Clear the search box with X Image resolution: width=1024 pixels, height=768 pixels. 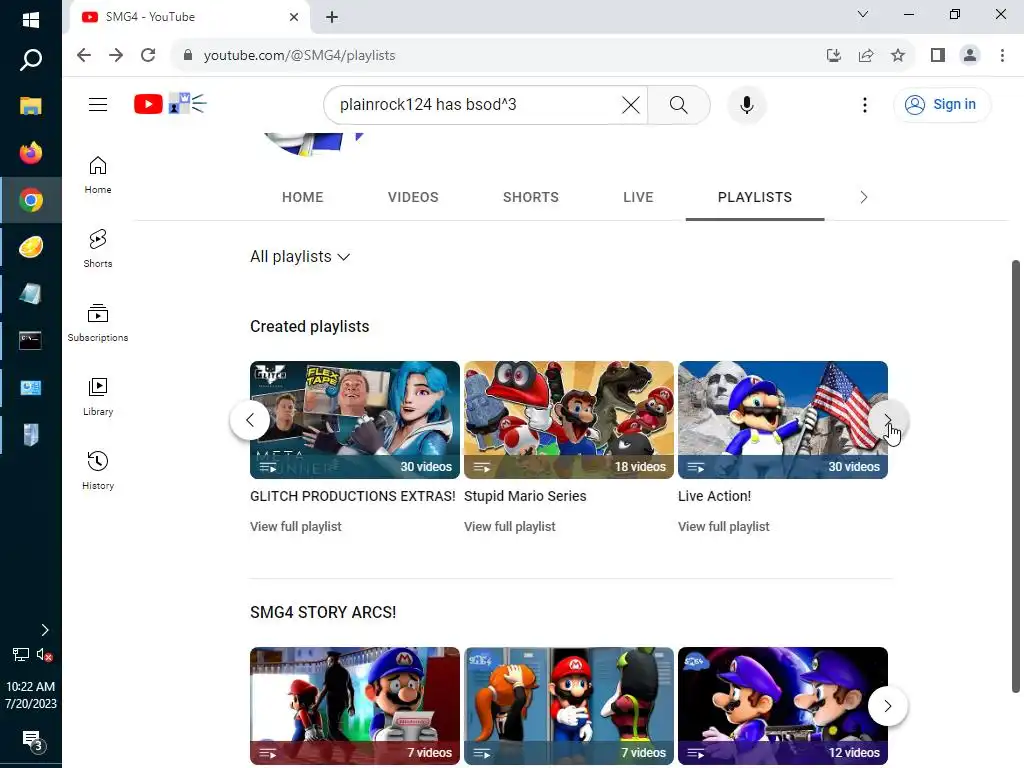[631, 104]
